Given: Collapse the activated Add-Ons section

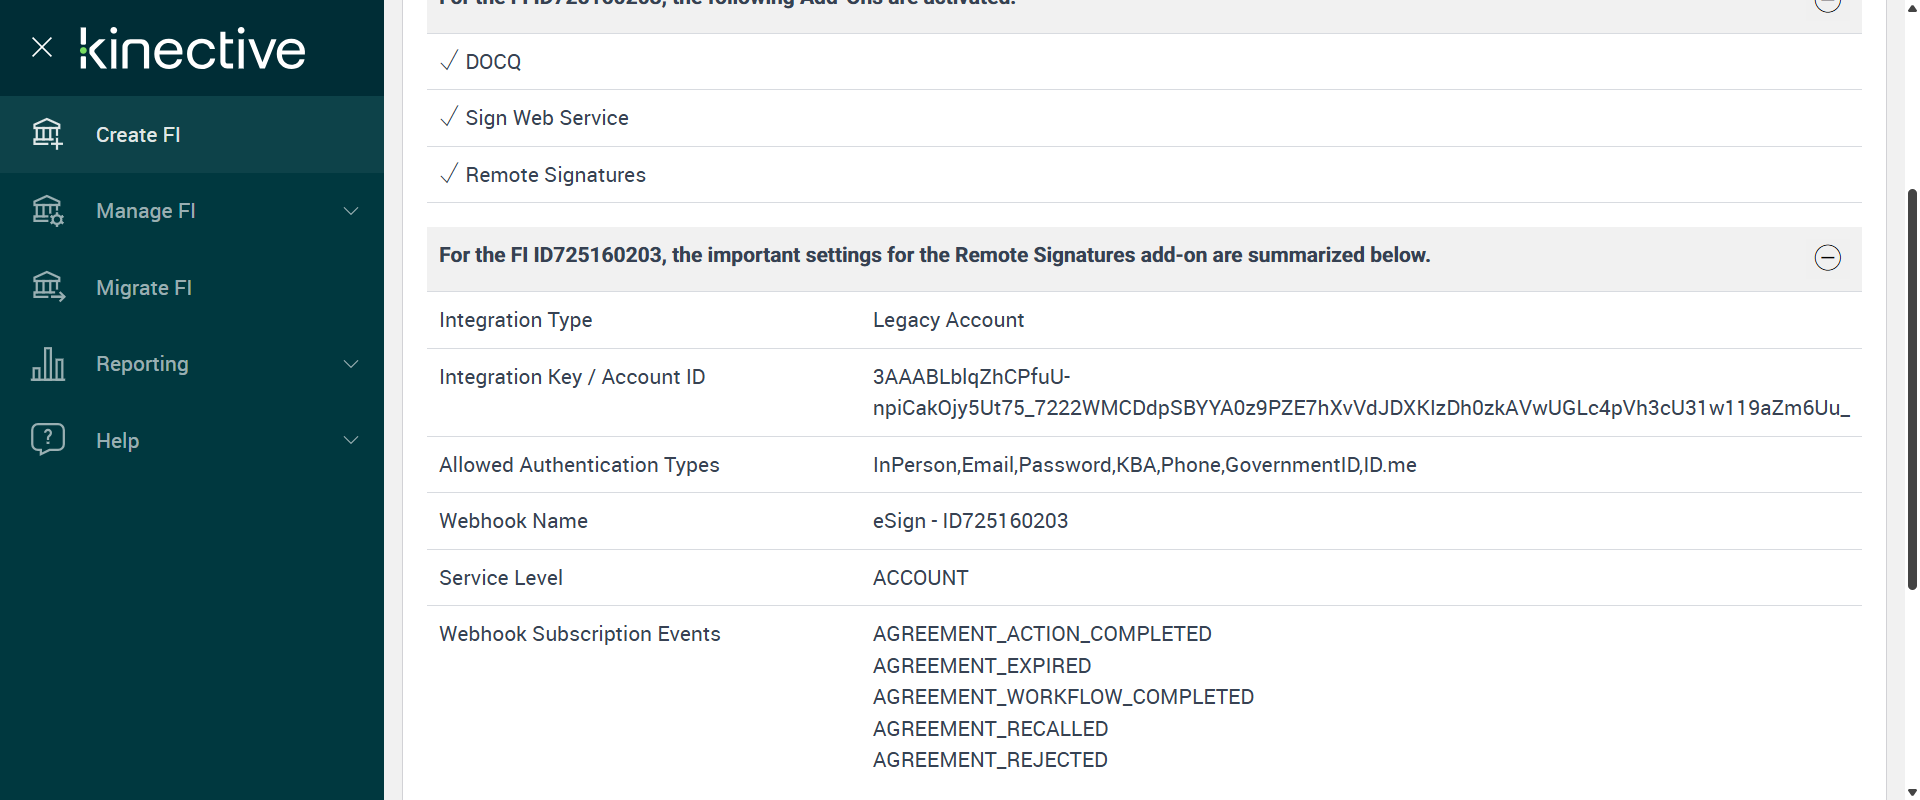Looking at the screenshot, I should coord(1827,4).
